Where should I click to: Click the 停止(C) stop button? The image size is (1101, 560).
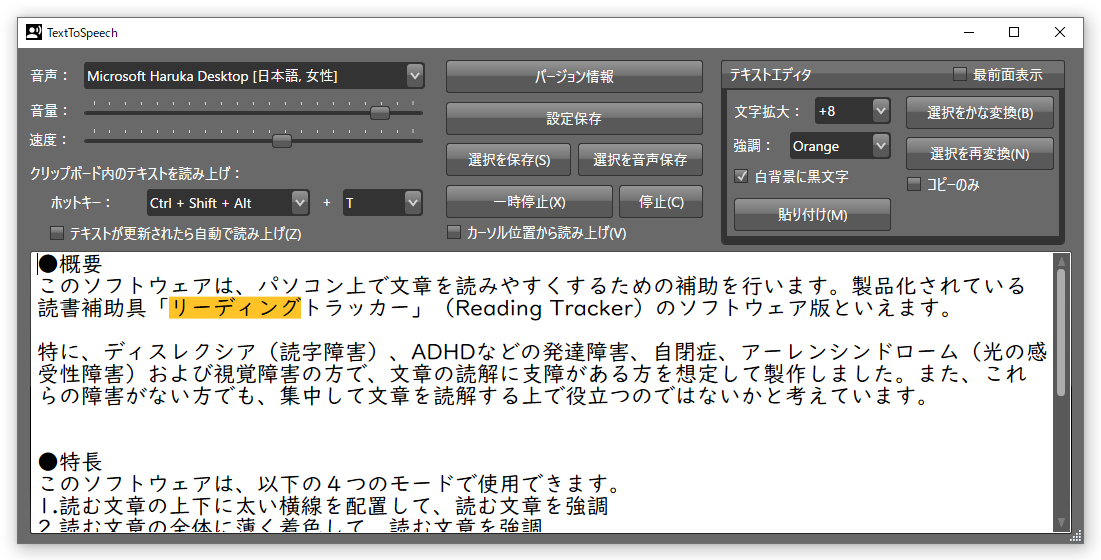[661, 202]
